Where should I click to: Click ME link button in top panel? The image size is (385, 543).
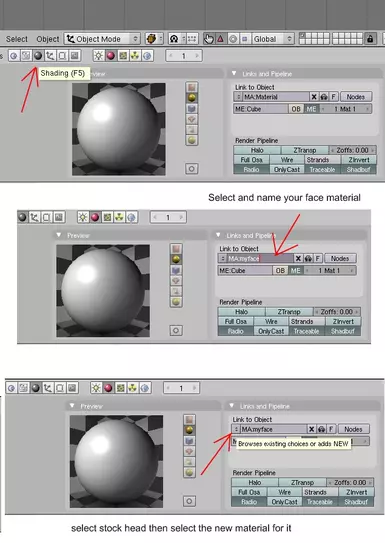[x=311, y=109]
